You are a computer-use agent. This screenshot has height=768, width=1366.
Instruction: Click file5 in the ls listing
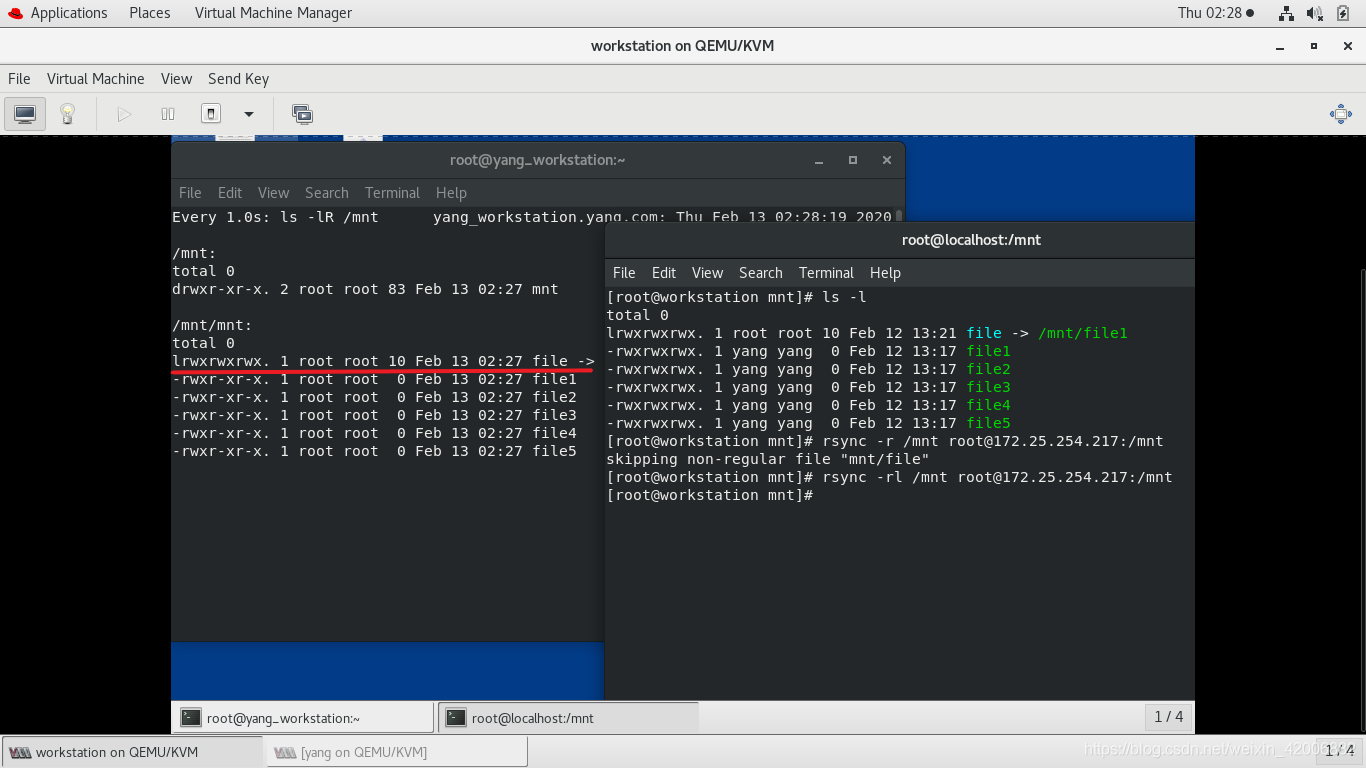988,423
